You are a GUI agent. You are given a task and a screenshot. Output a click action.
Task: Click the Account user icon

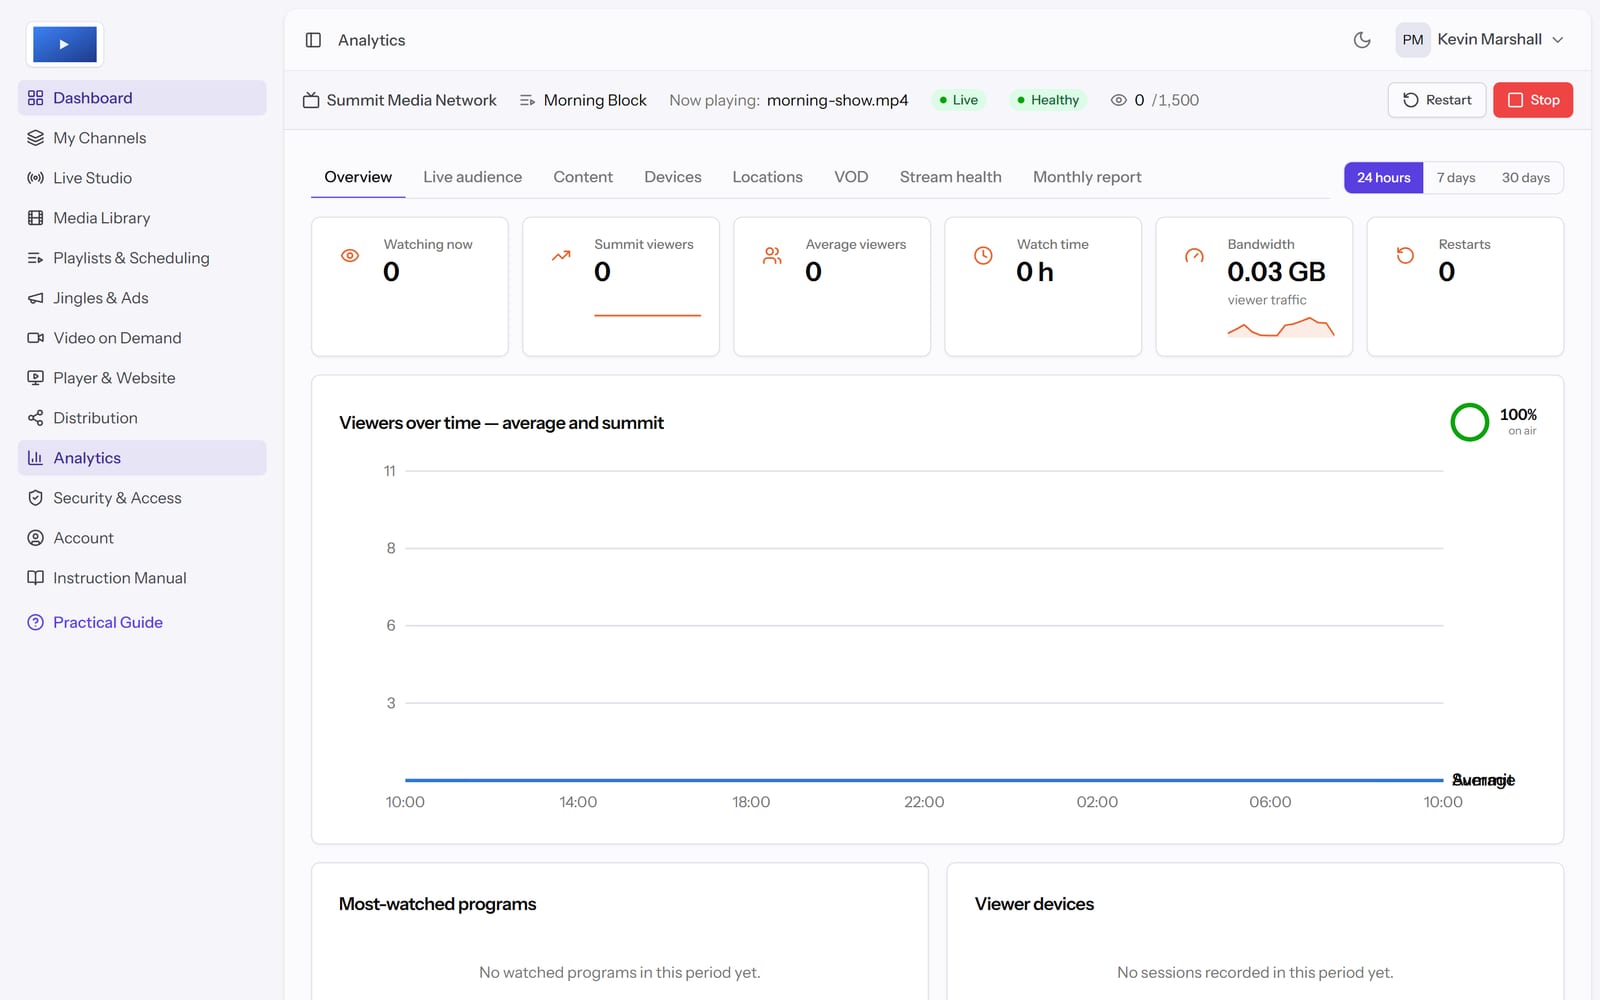pos(36,538)
